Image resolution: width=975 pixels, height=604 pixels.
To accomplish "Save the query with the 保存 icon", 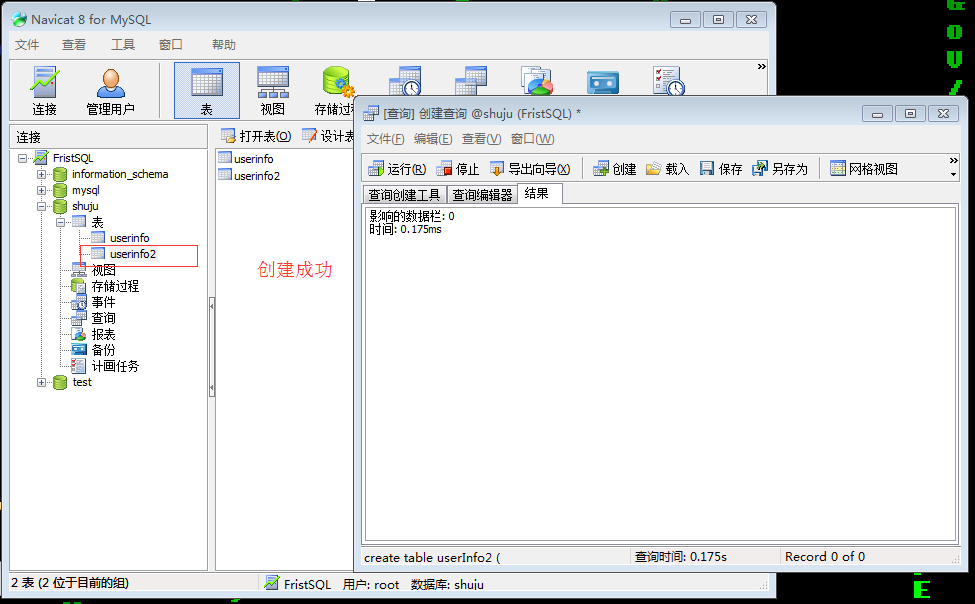I will coord(719,168).
